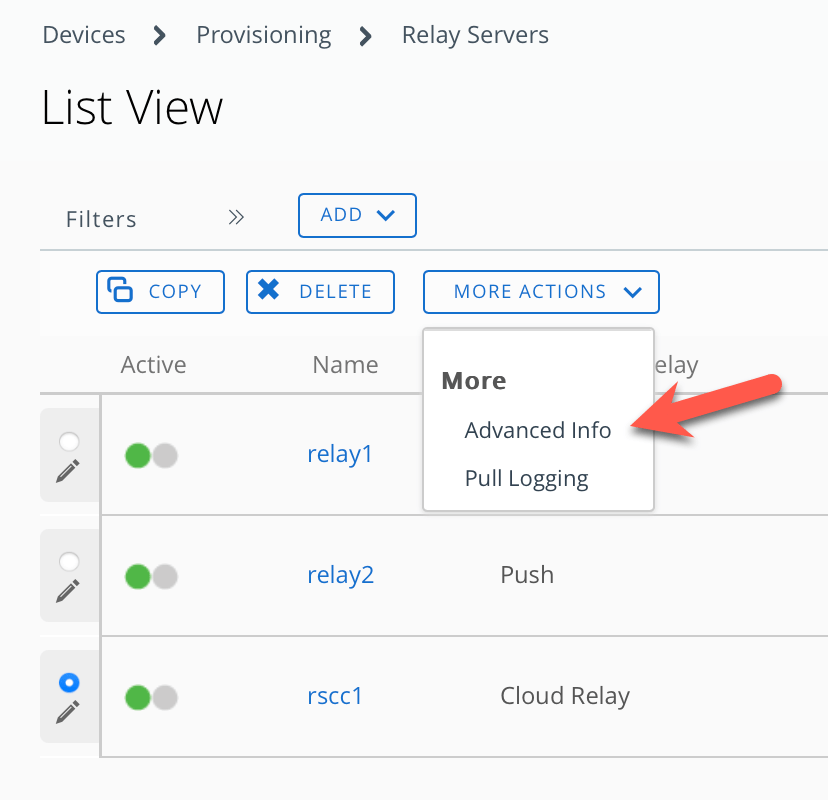Click the green active status indicator for relay1
This screenshot has width=828, height=800.
point(138,456)
